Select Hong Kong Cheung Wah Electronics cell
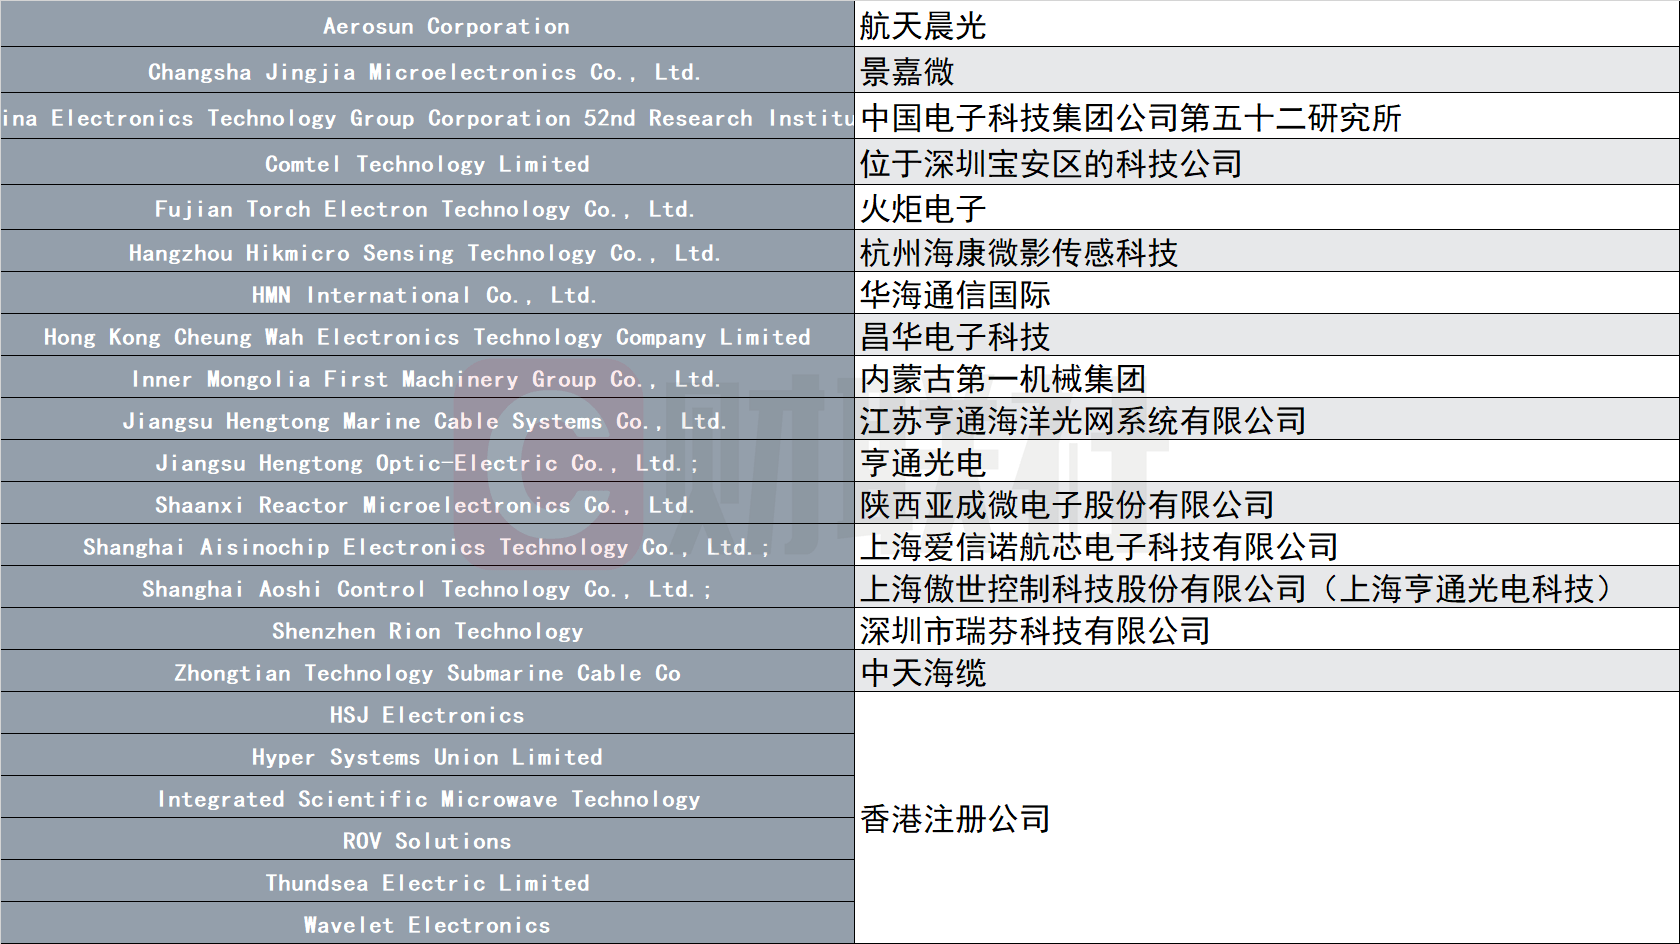Screen dimensions: 1680x944 click(x=427, y=336)
